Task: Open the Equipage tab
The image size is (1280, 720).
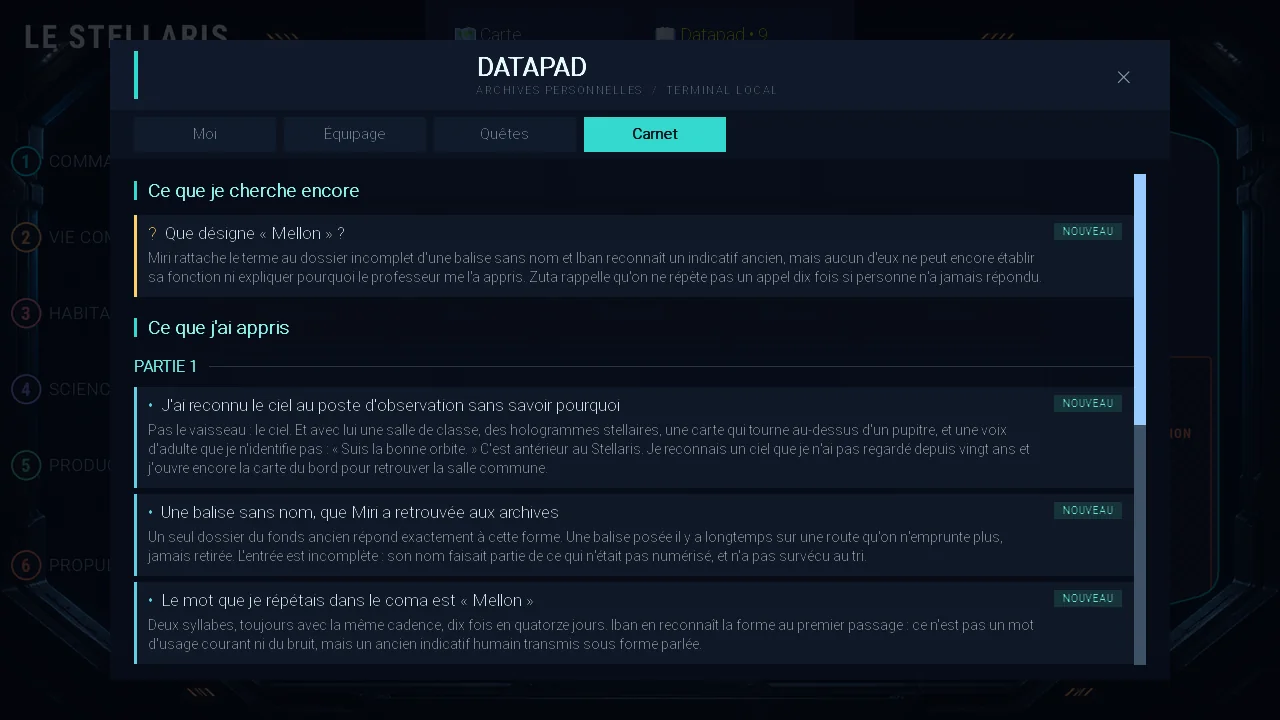Action: 355,134
